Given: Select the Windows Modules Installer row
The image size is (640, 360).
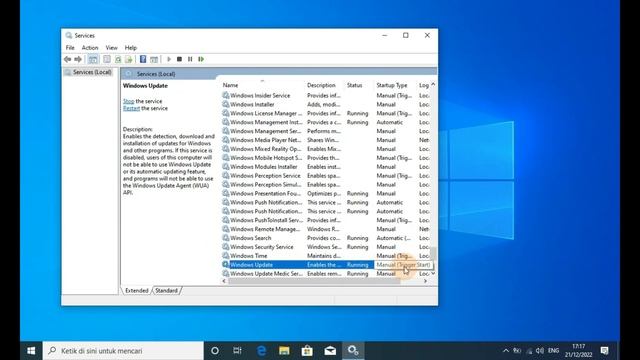Looking at the screenshot, I should tap(326, 167).
